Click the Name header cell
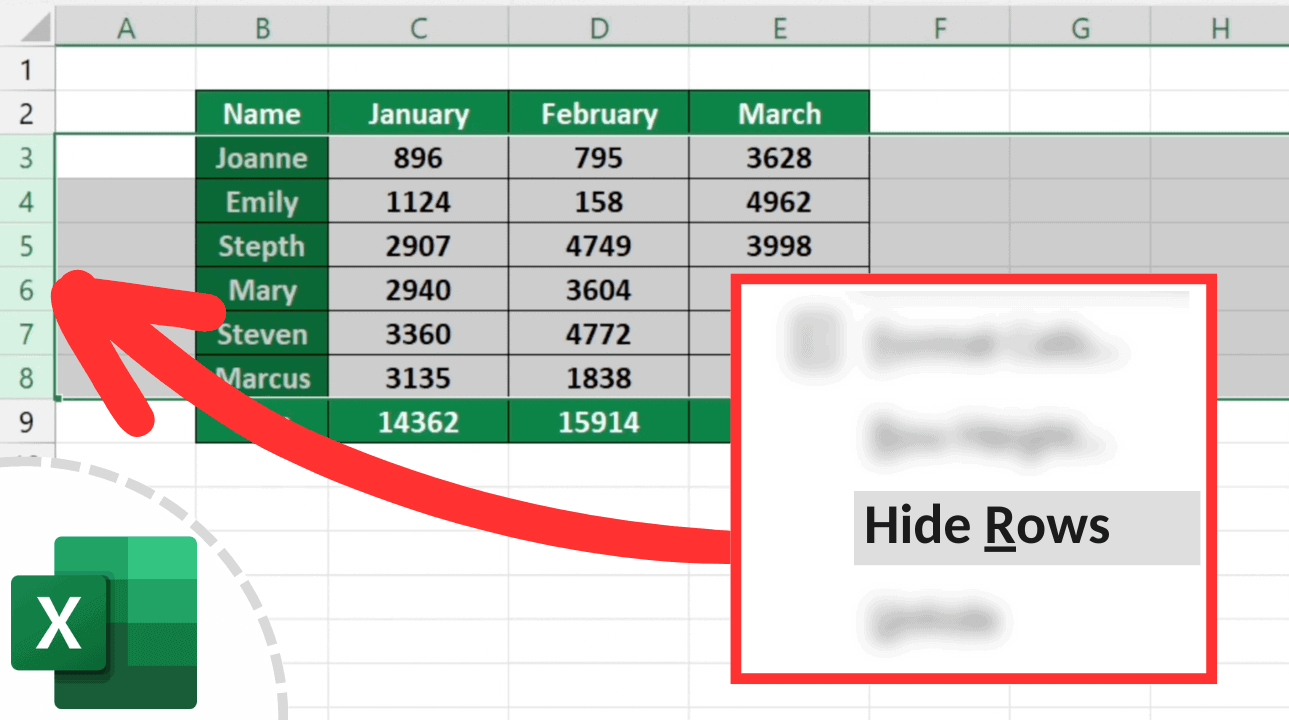 [x=261, y=113]
